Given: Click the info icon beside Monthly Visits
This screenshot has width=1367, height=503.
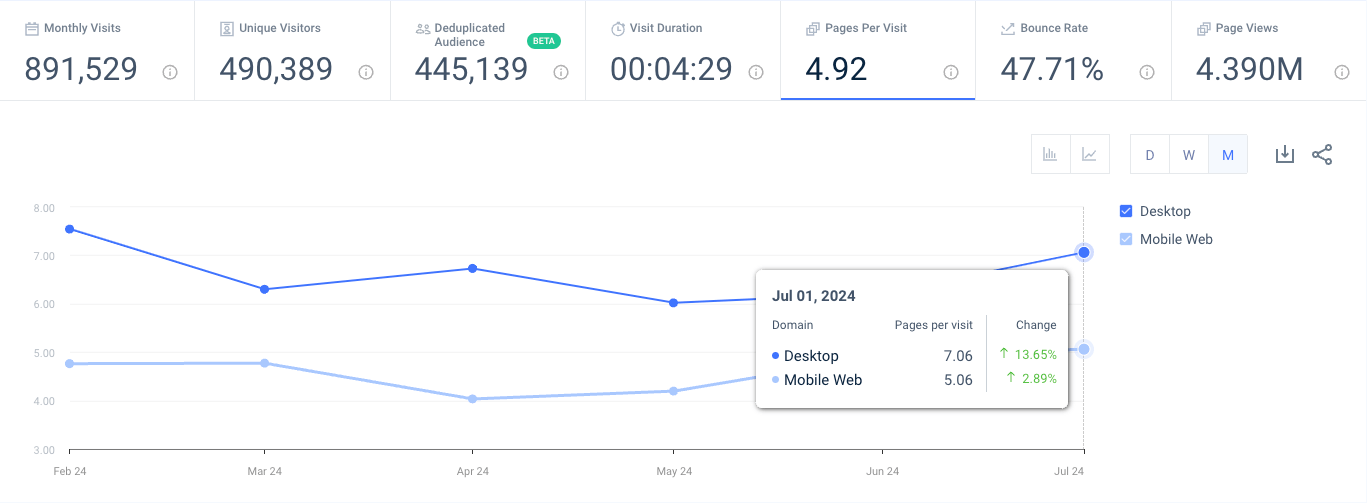Looking at the screenshot, I should coord(170,72).
